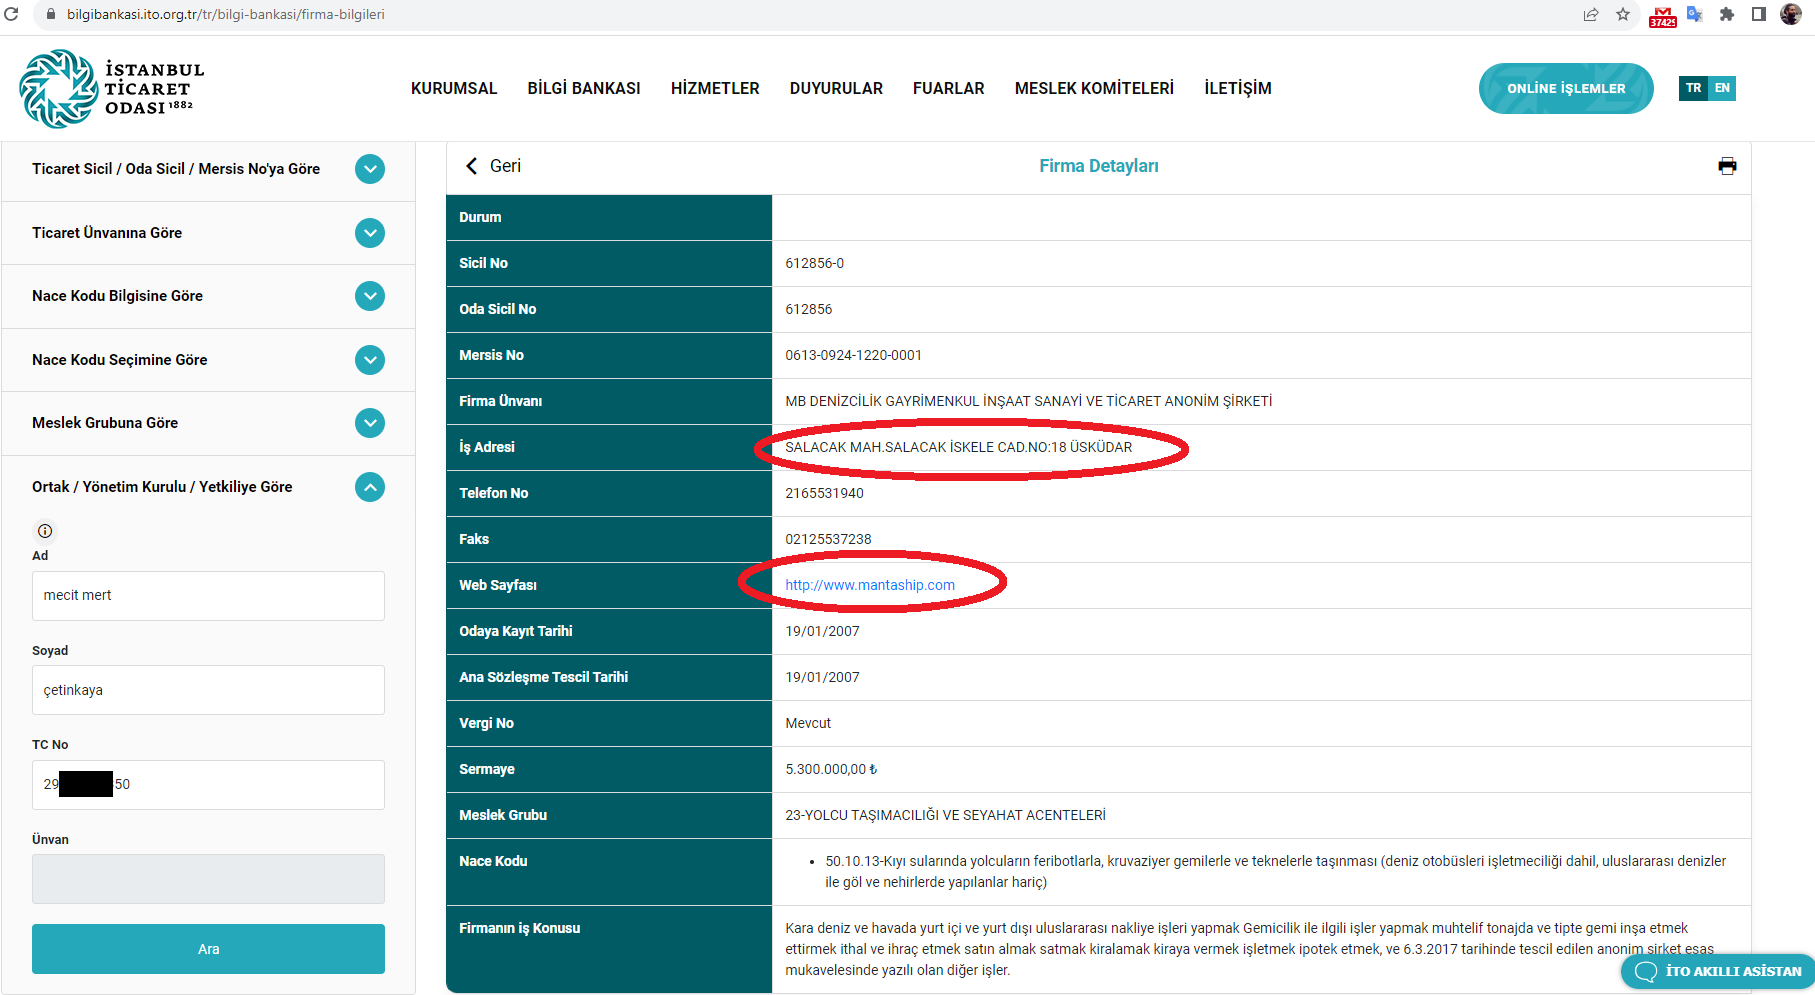Open the FUARLAR menu
The image size is (1815, 995).
[949, 88]
